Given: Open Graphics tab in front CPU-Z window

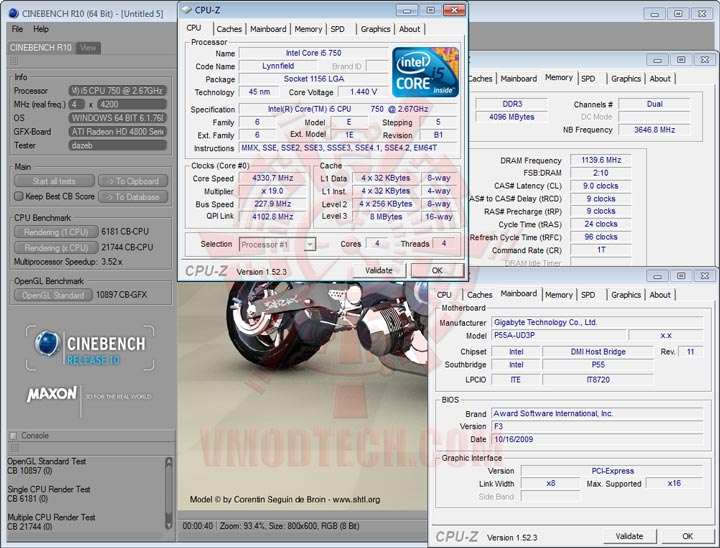Looking at the screenshot, I should pos(375,29).
